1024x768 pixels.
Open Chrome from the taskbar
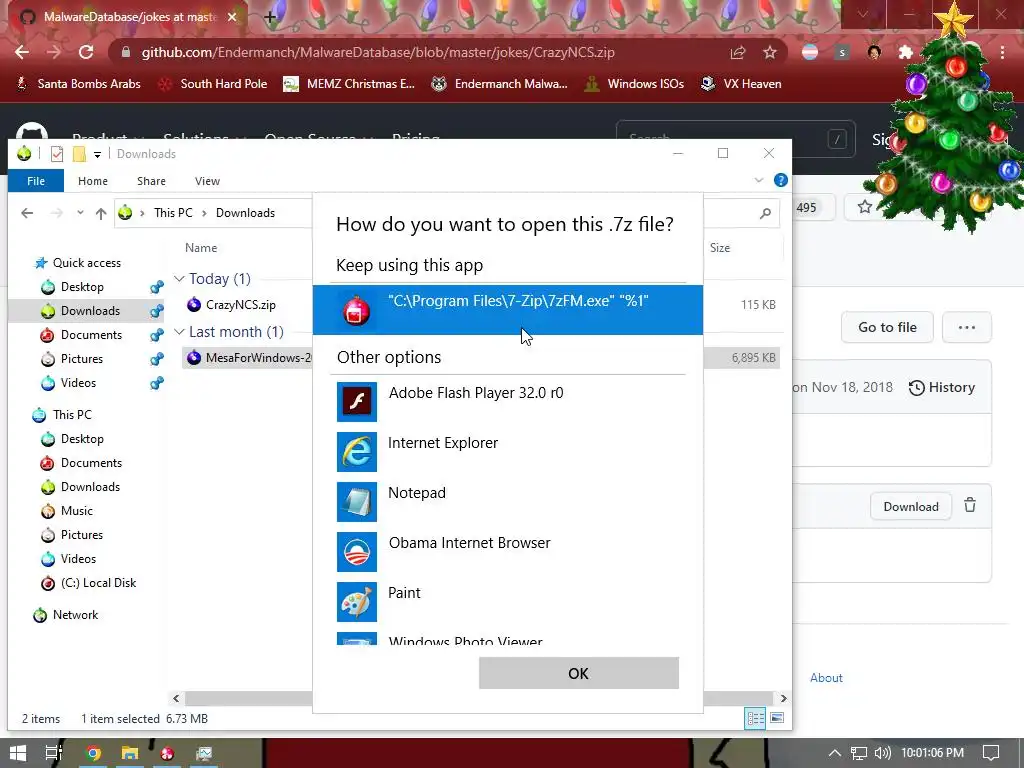point(93,754)
